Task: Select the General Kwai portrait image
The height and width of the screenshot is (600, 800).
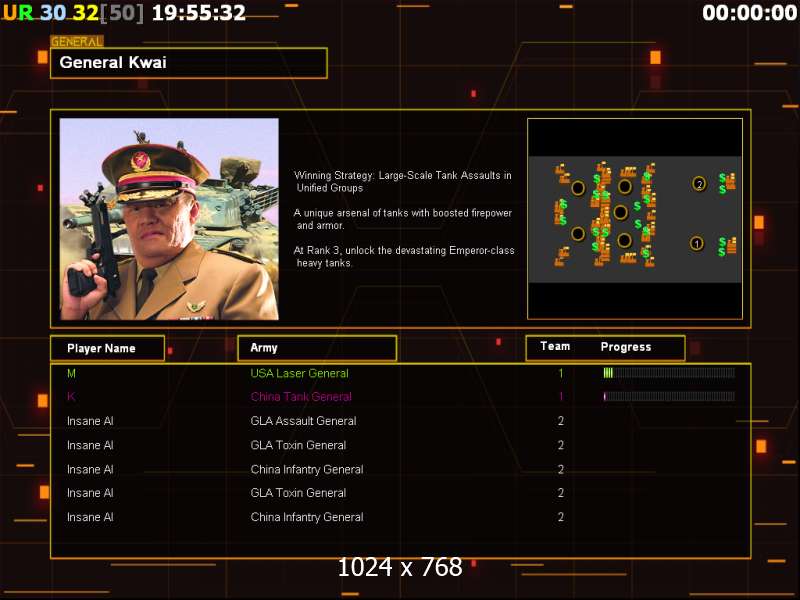Action: [x=169, y=219]
